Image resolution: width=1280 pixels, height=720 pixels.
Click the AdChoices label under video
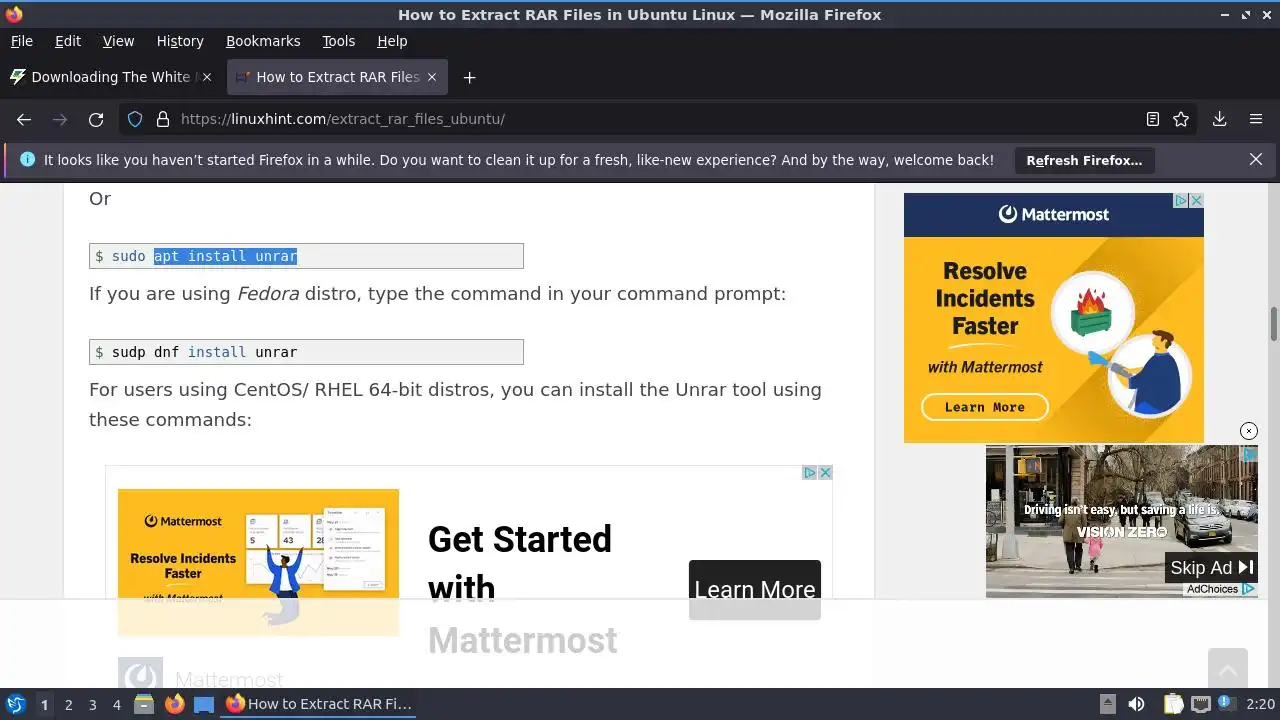coord(1220,589)
